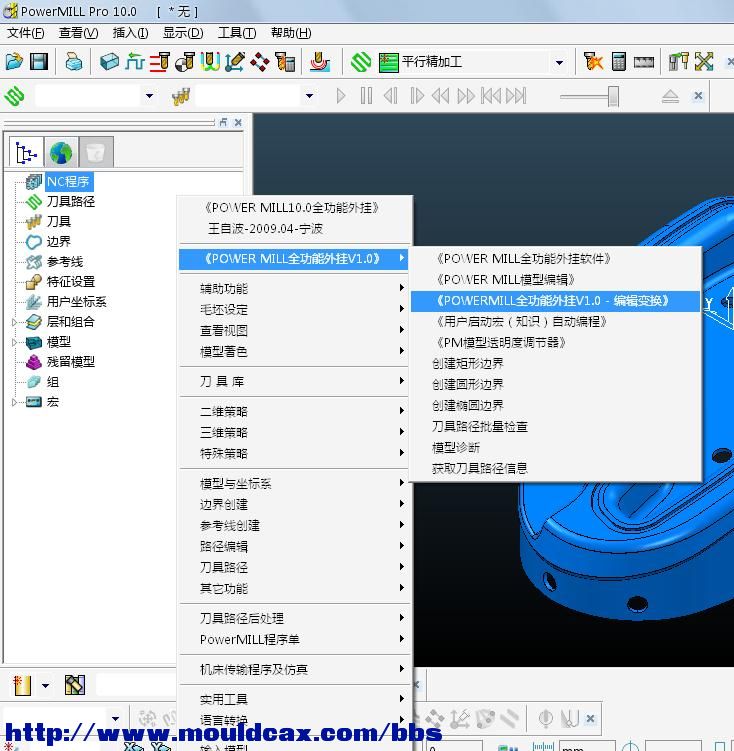Switch to globe browser tab
Screen dimensions: 734x751
61,153
